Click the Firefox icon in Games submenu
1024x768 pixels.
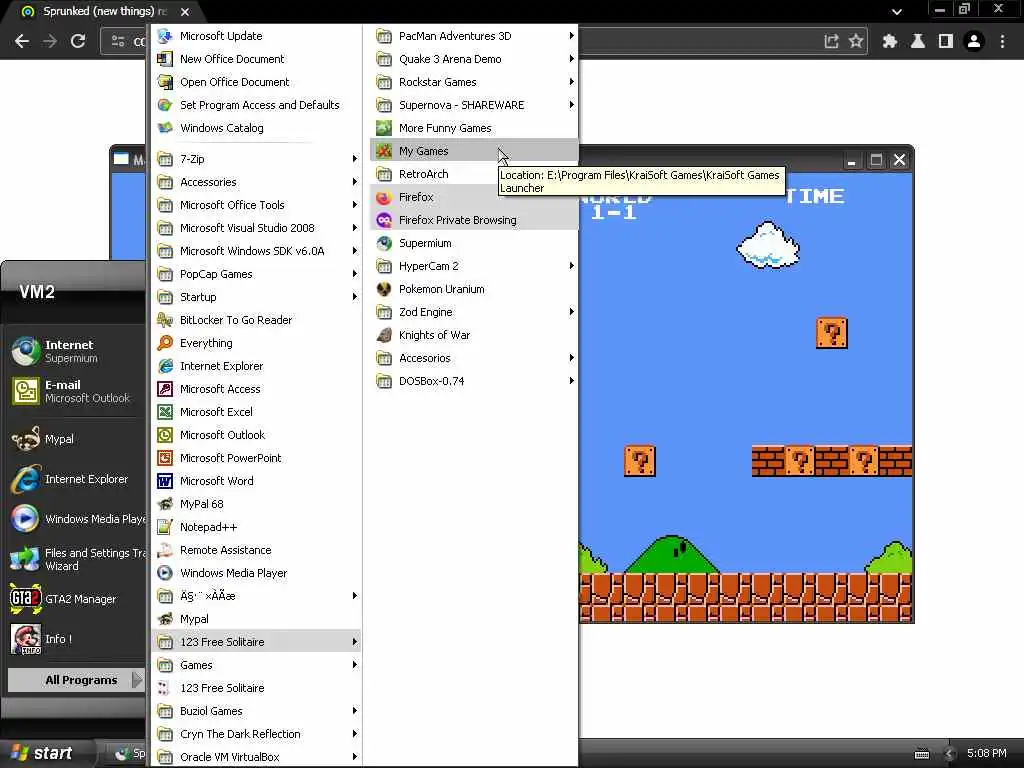coord(384,197)
